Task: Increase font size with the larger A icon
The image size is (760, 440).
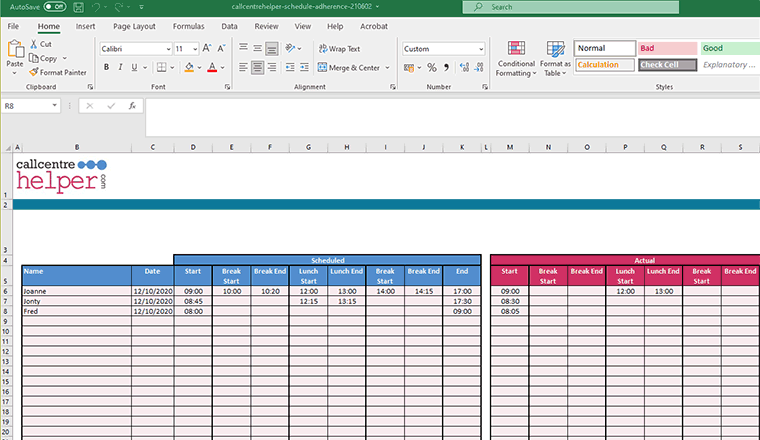Action: (207, 48)
